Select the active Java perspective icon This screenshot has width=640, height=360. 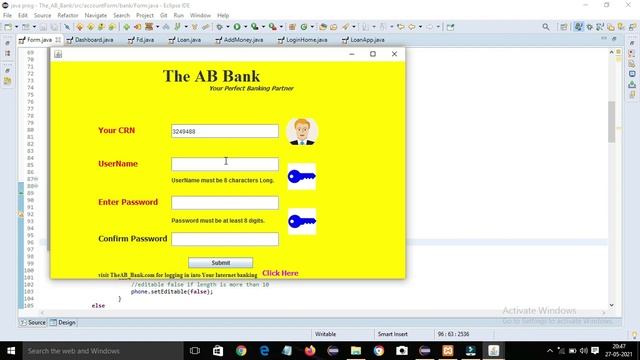click(578, 27)
